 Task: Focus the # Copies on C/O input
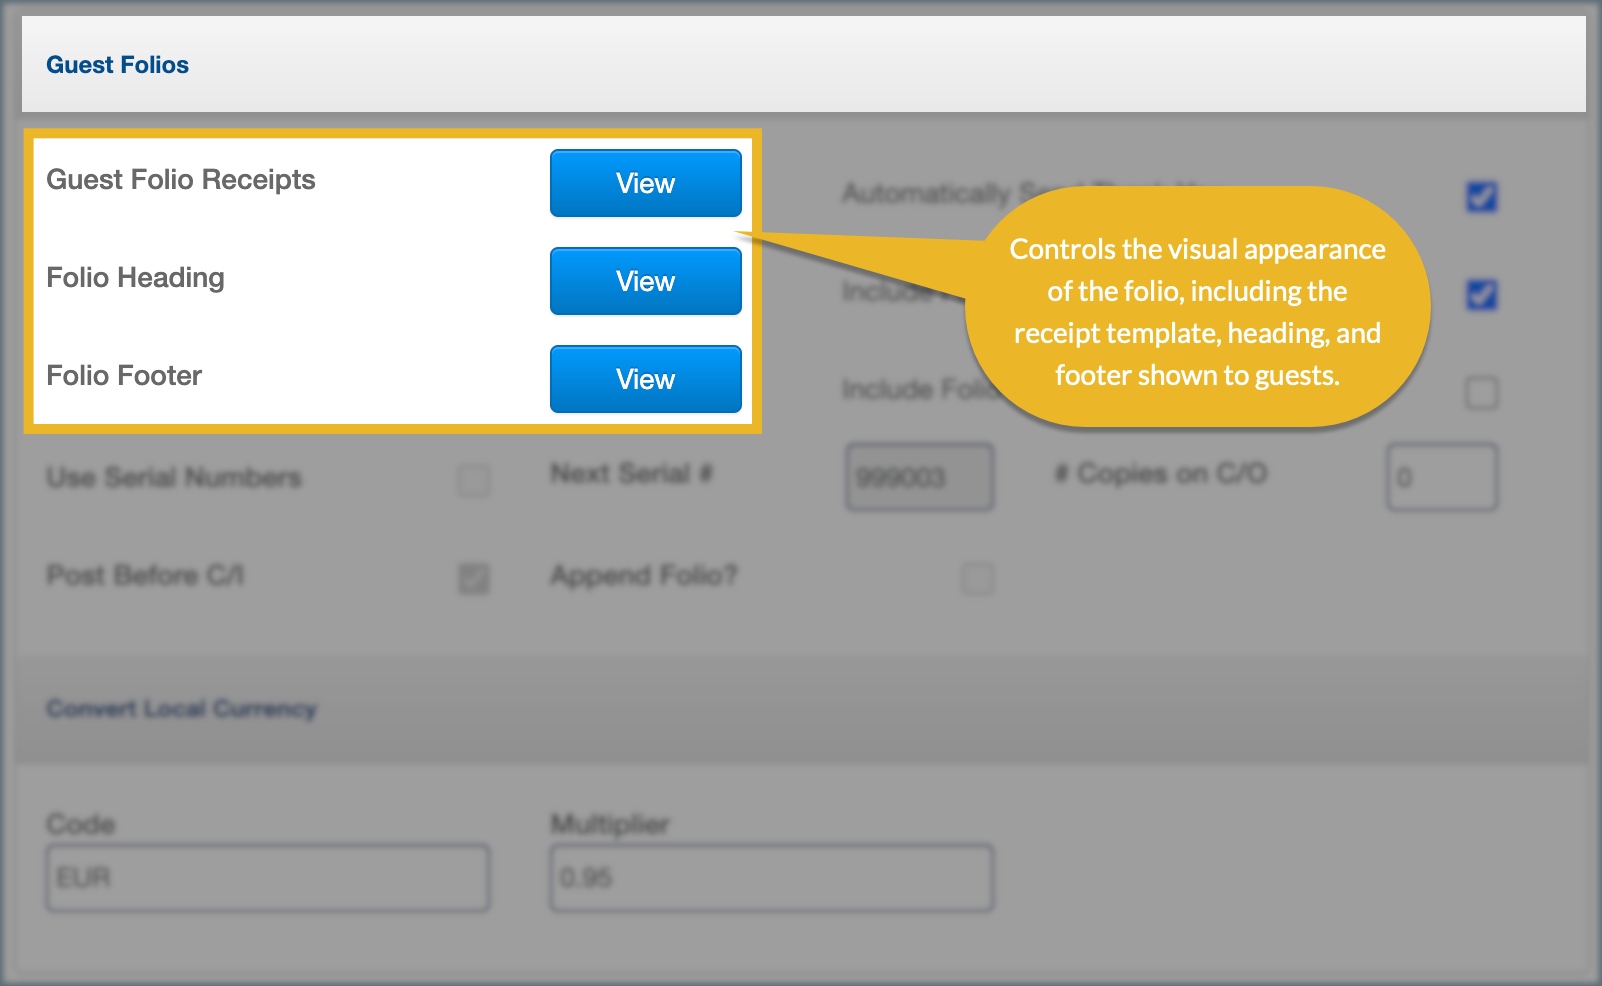point(1441,477)
